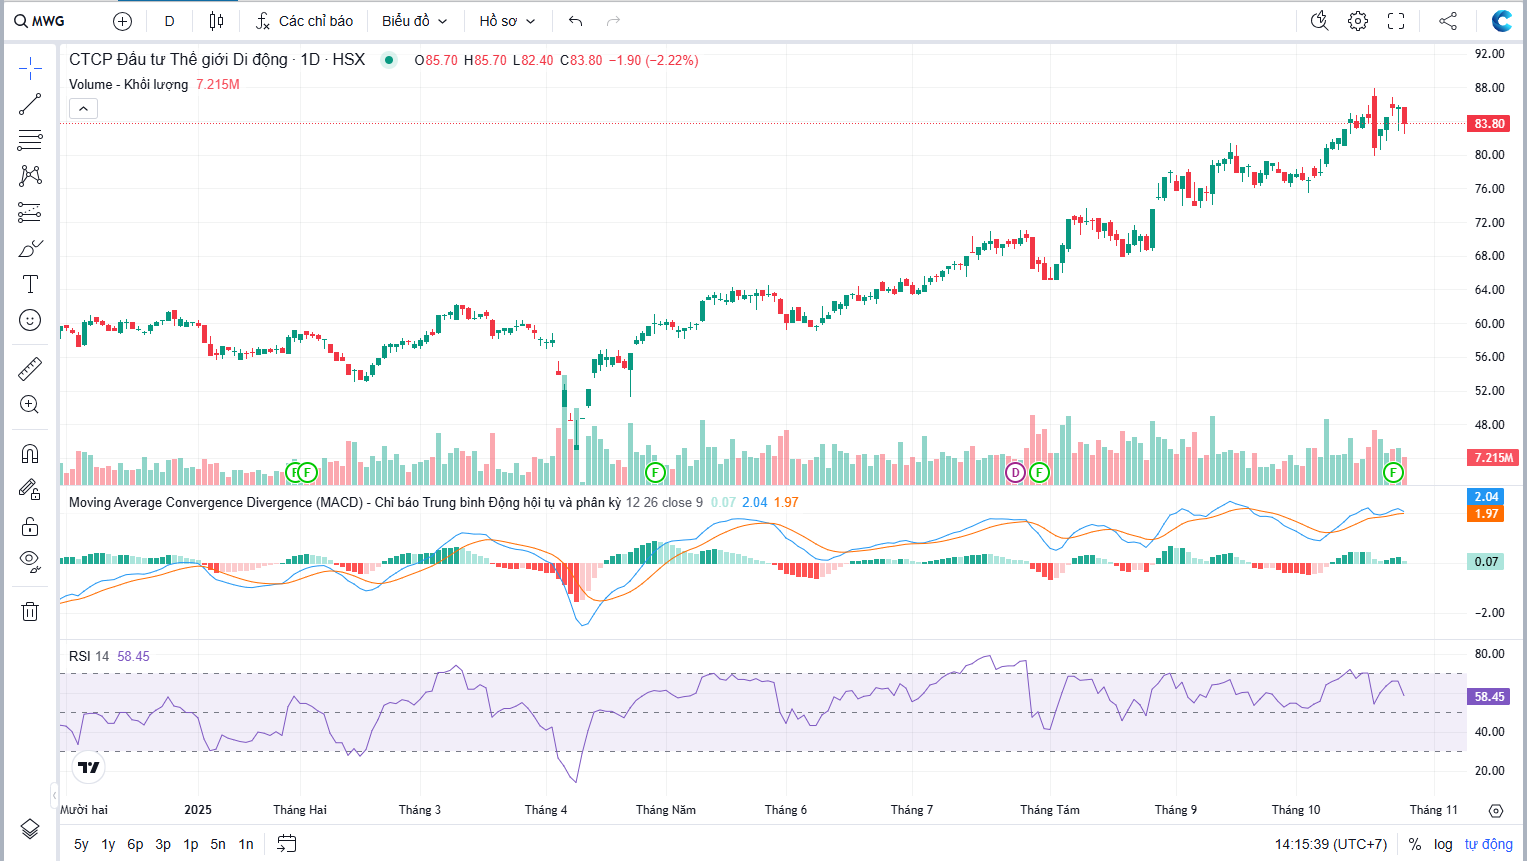
Task: Select the trend line drawing tool
Action: pyautogui.click(x=30, y=104)
